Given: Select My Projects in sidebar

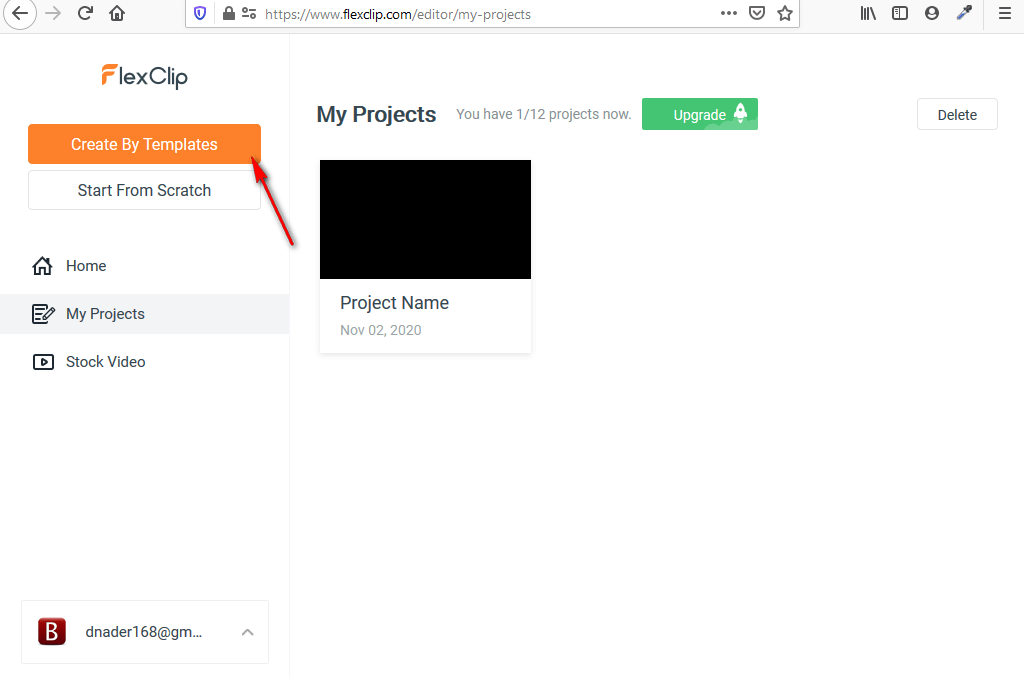Looking at the screenshot, I should pos(105,314).
